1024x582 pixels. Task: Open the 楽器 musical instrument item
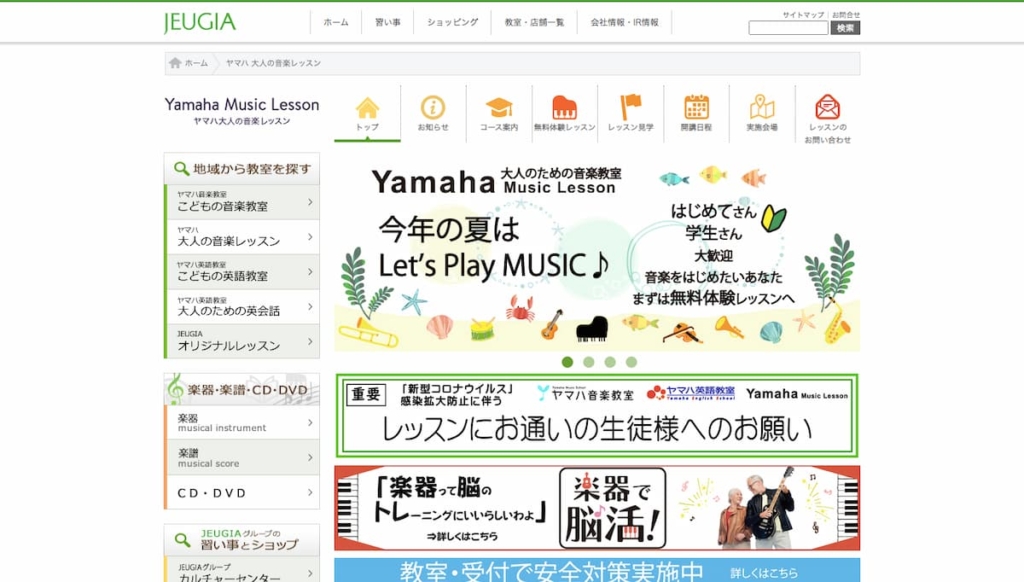click(242, 423)
